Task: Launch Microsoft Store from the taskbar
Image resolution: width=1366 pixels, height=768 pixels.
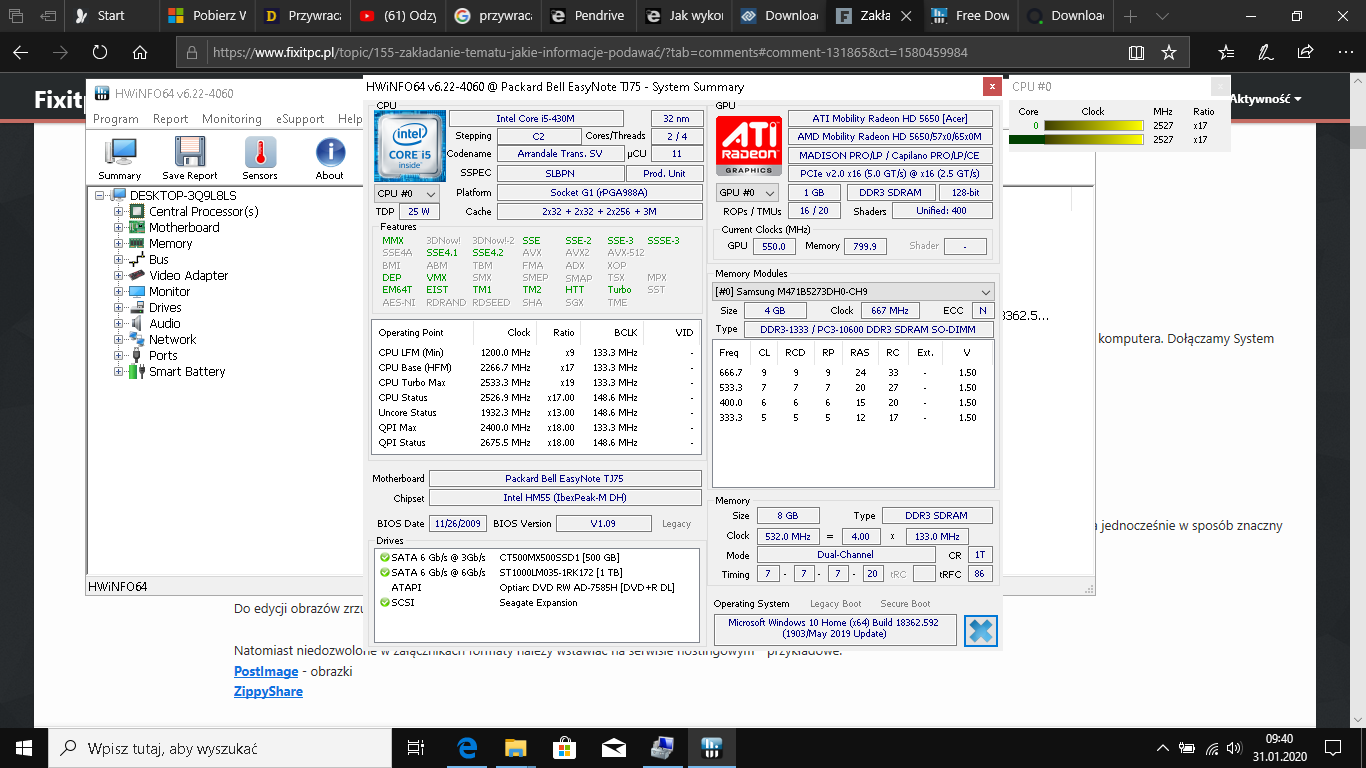Action: [563, 748]
